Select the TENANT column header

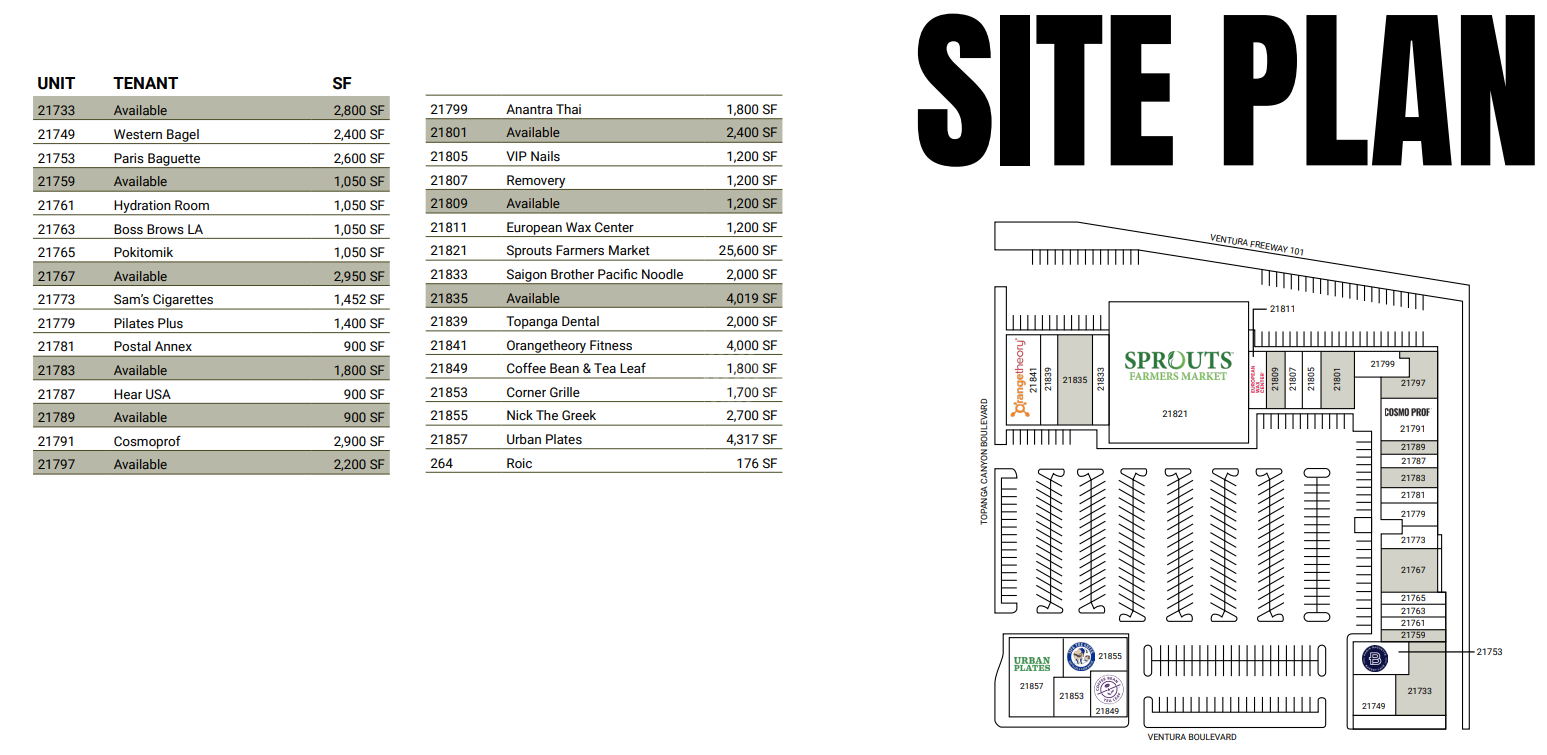pyautogui.click(x=146, y=83)
